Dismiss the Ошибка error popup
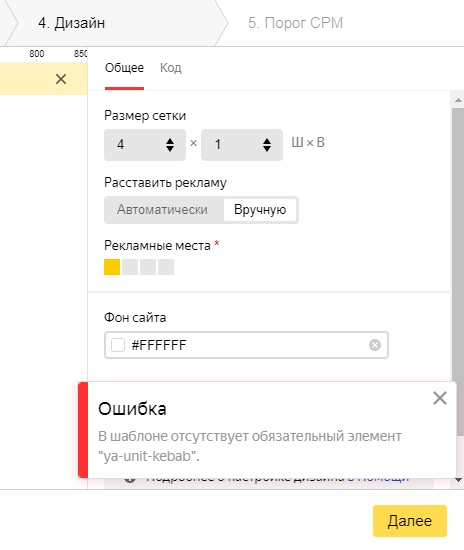This screenshot has height=550, width=464. tap(439, 398)
